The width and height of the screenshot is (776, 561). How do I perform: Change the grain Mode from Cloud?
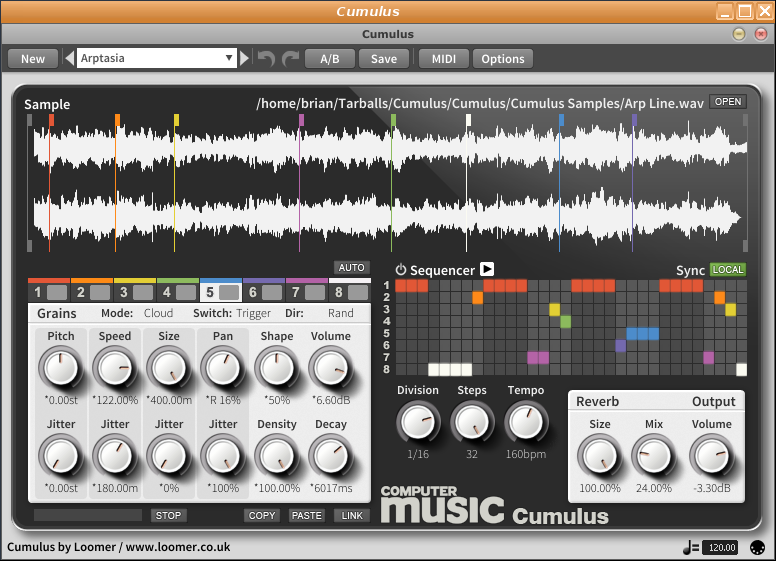point(158,313)
